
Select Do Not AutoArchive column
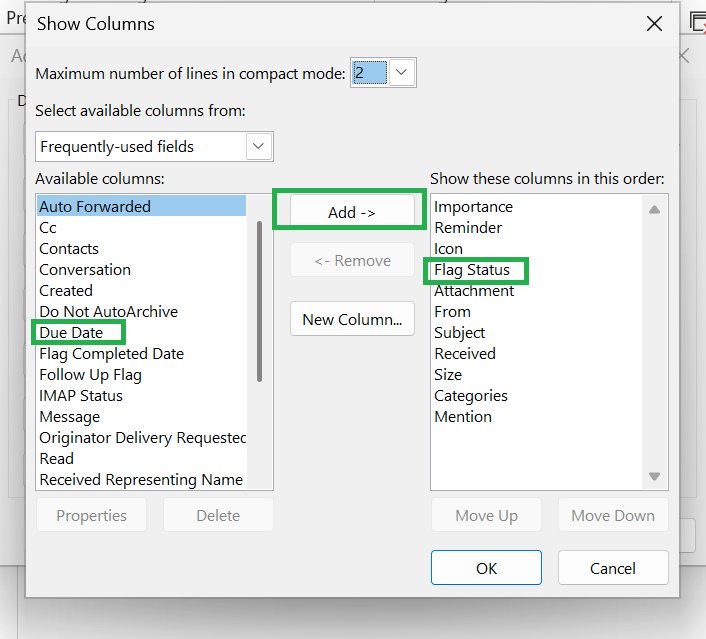click(141, 312)
